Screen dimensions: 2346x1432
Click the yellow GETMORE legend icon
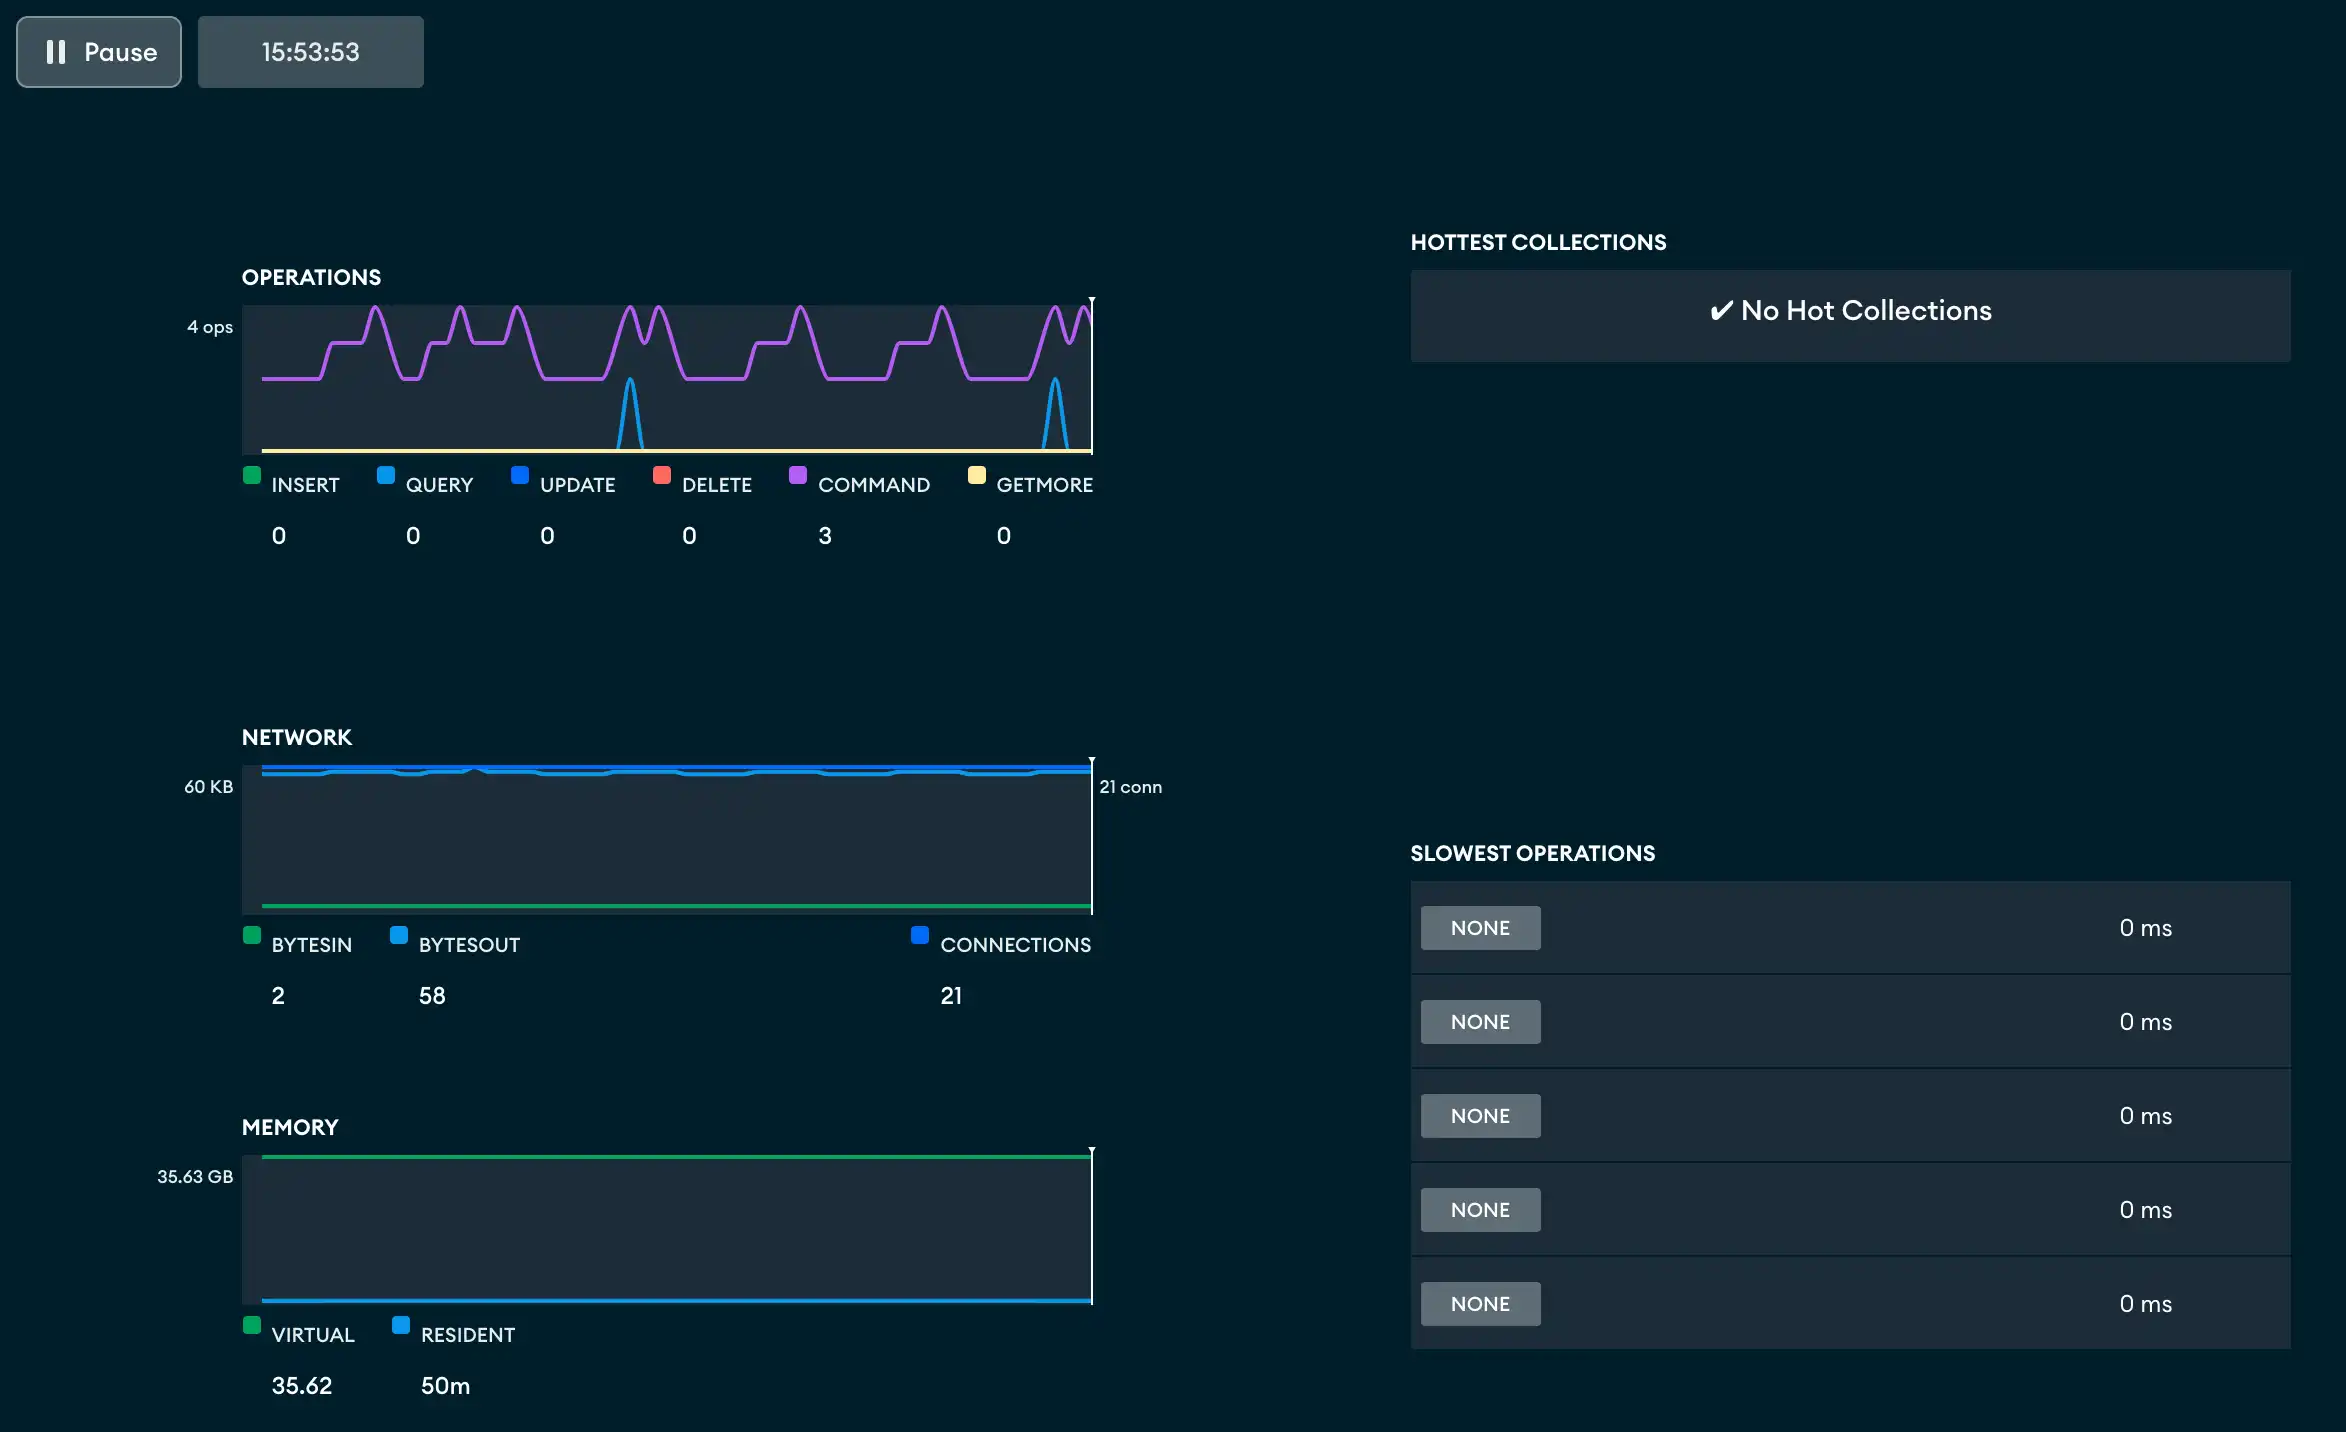[977, 475]
